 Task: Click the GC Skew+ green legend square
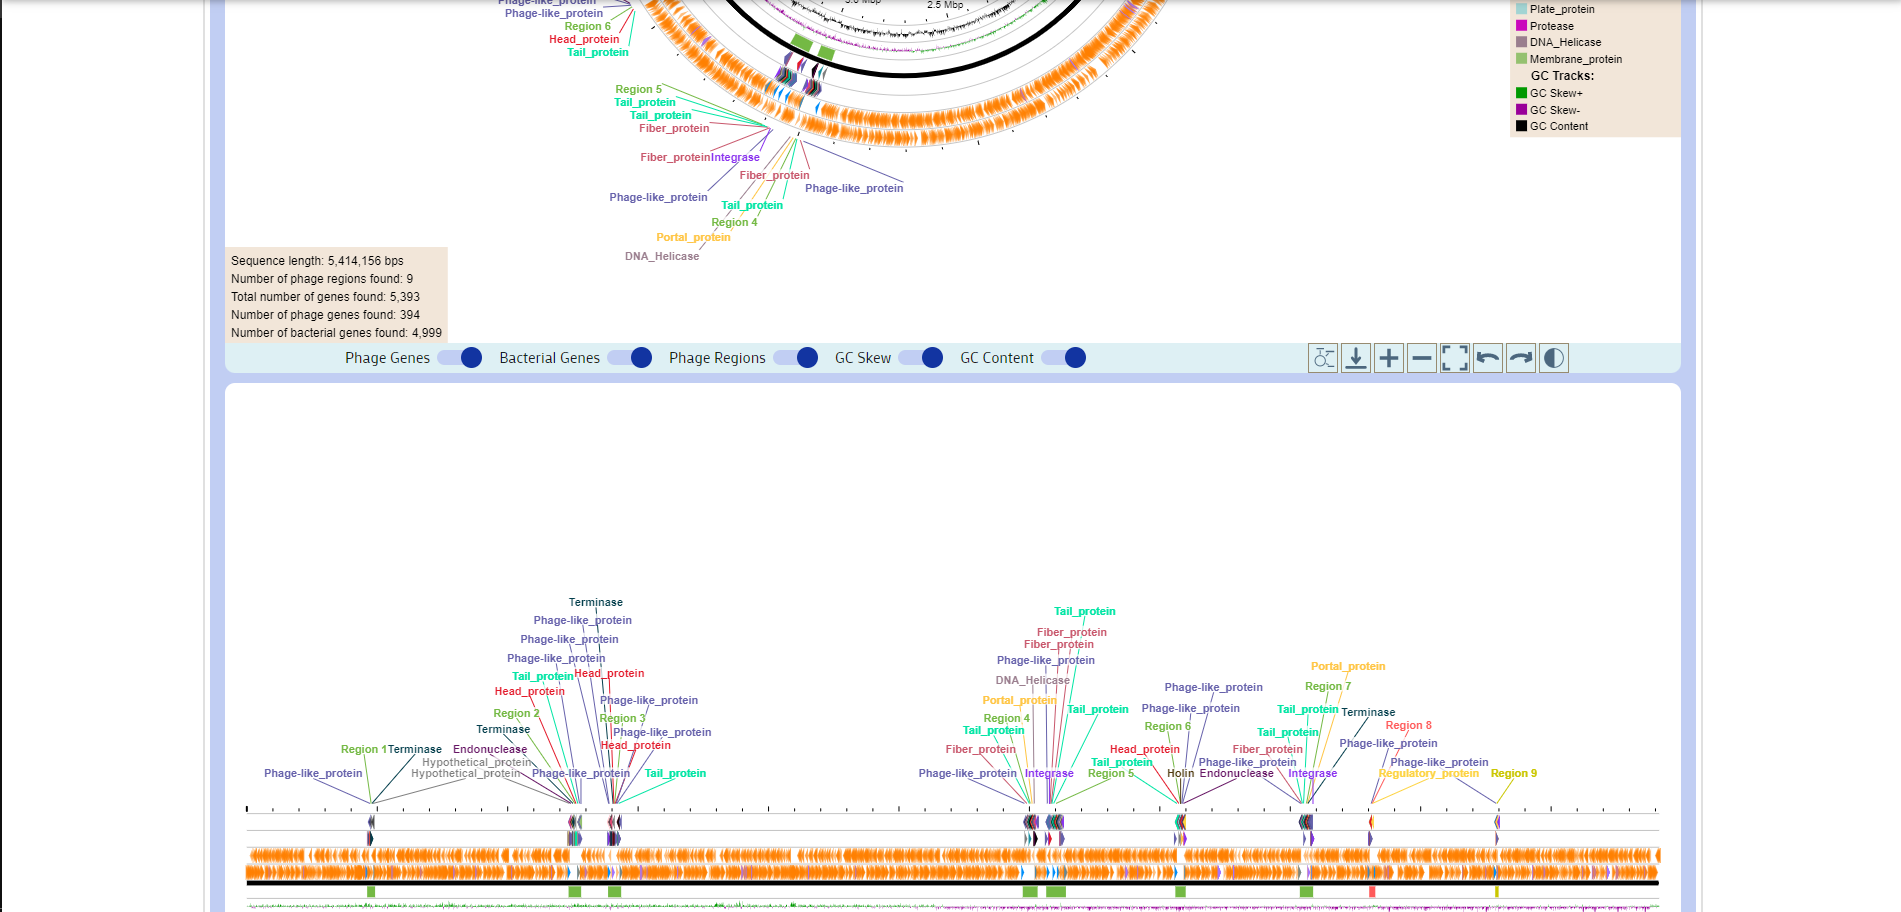pos(1522,93)
